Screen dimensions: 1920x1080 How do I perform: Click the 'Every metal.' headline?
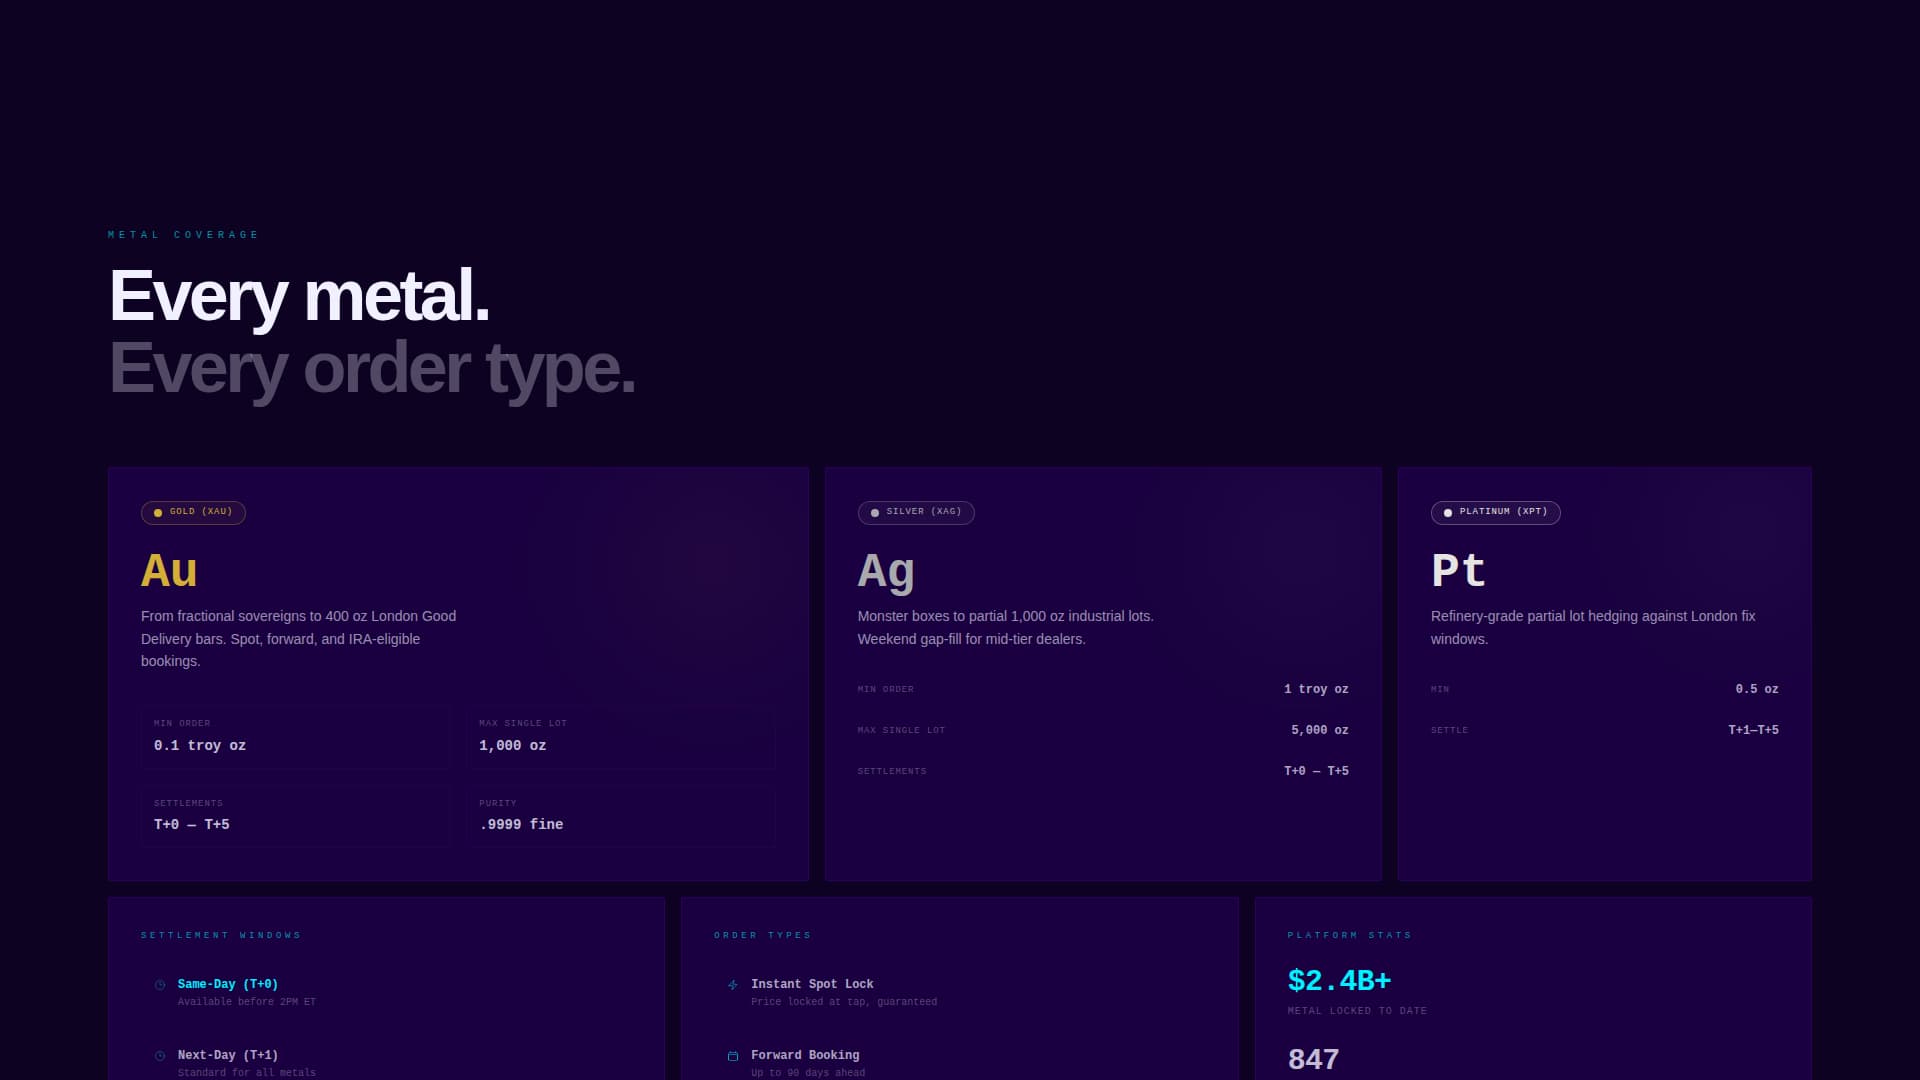pyautogui.click(x=299, y=297)
